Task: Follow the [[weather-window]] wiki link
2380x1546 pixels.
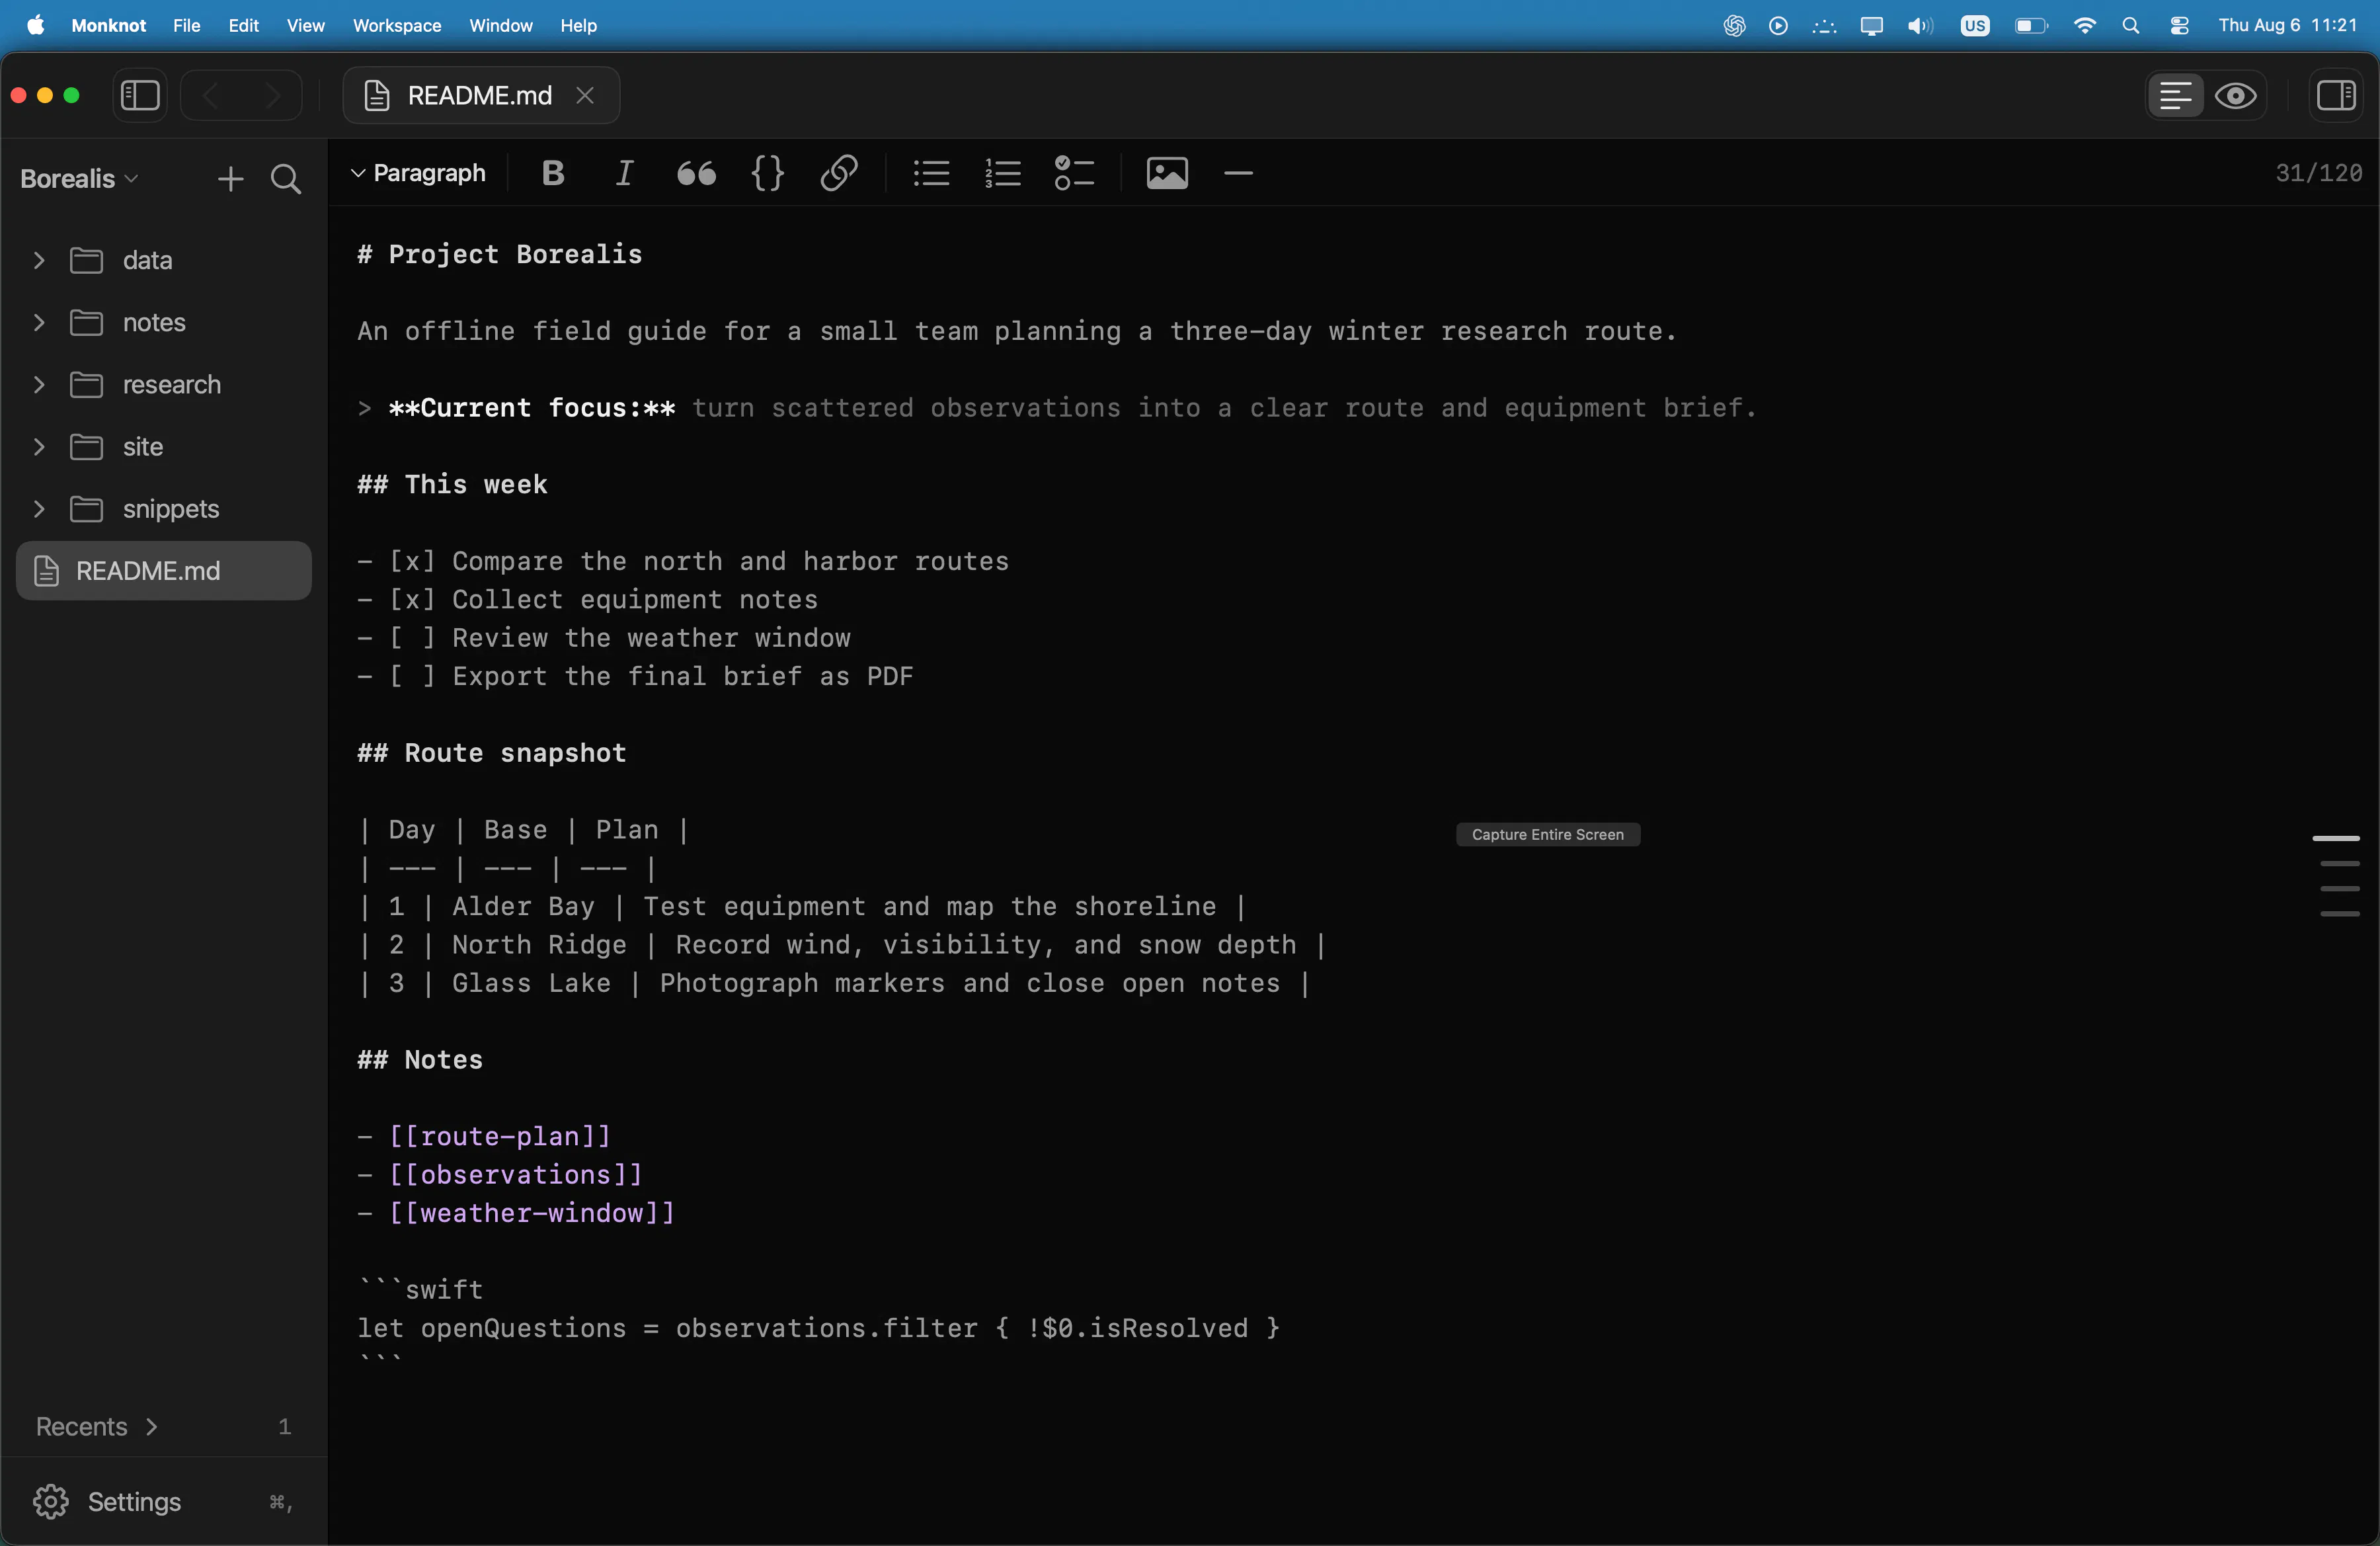Action: [532, 1214]
